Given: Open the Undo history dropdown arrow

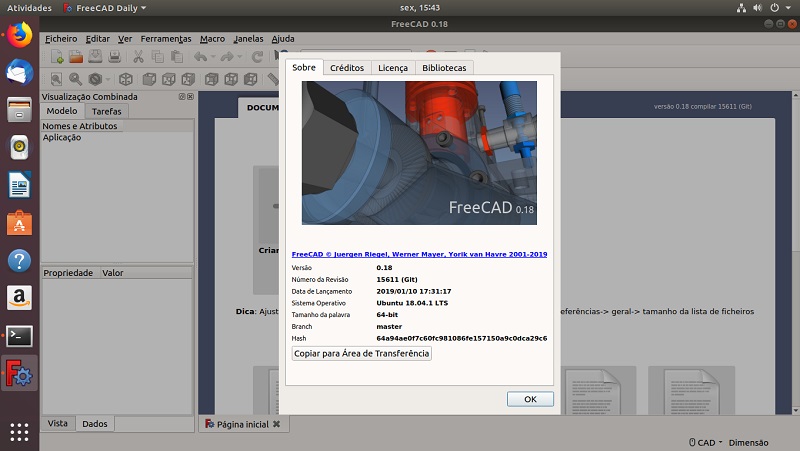Looking at the screenshot, I should pyautogui.click(x=213, y=57).
